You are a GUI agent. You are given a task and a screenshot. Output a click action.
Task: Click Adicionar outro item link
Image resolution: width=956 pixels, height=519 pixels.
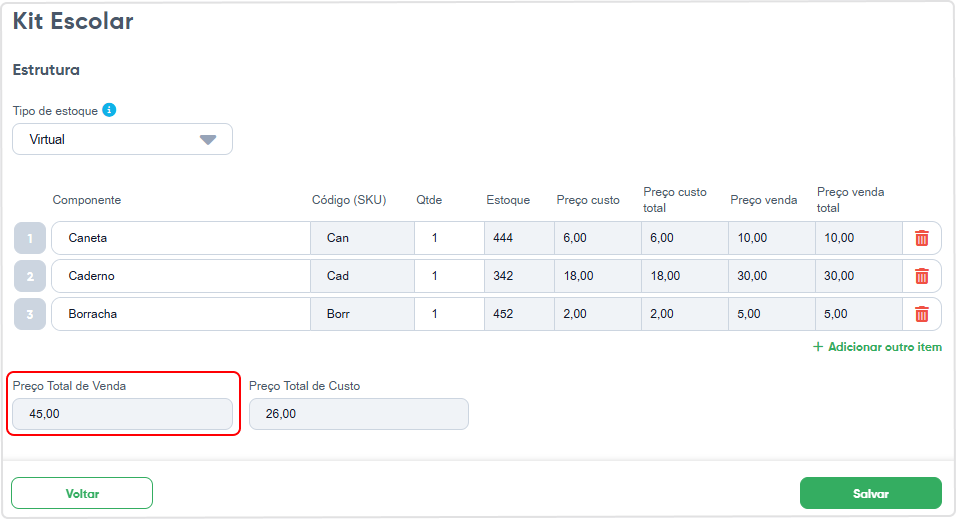point(877,346)
